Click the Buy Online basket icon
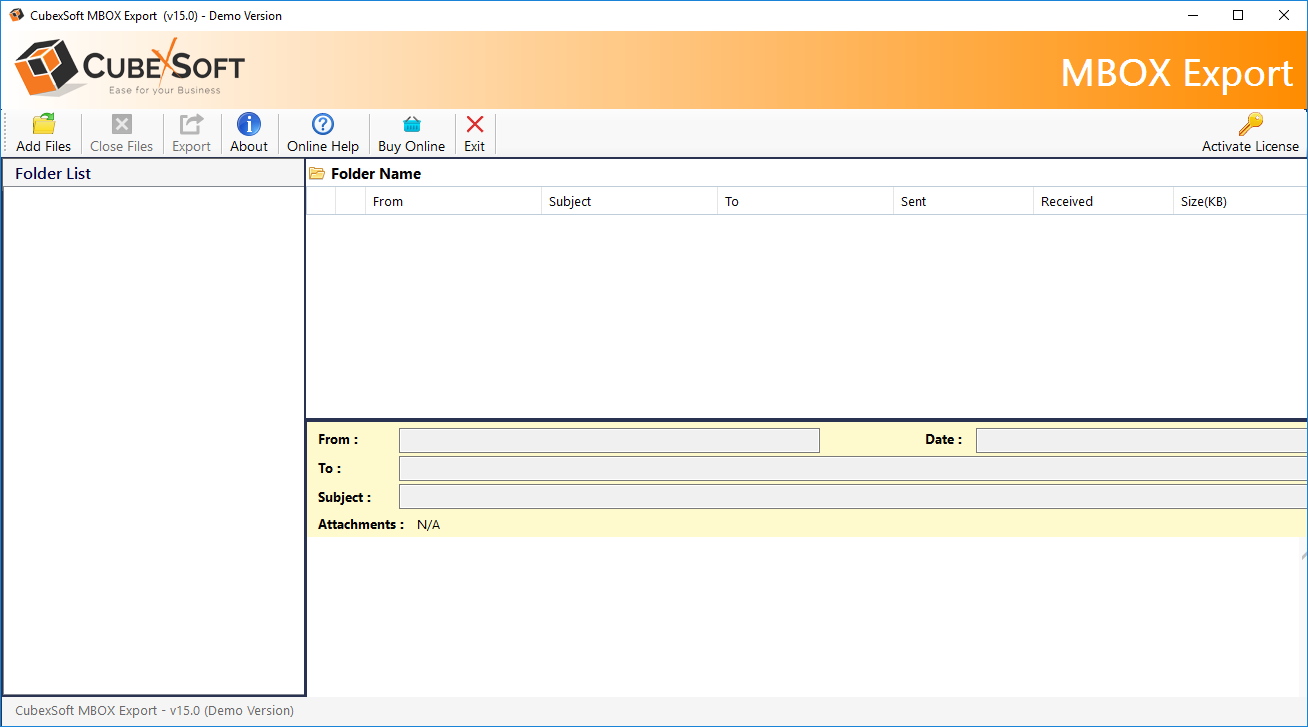 coord(412,124)
